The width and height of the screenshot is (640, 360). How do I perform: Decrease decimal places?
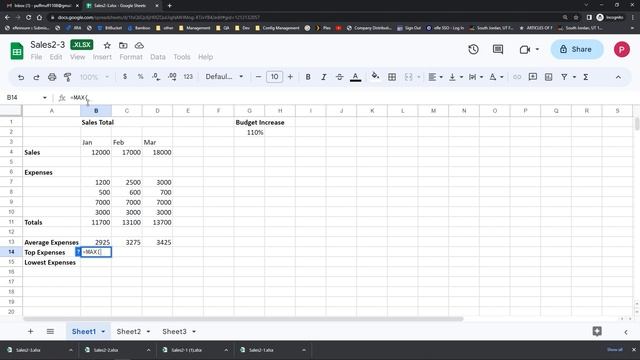coord(156,77)
